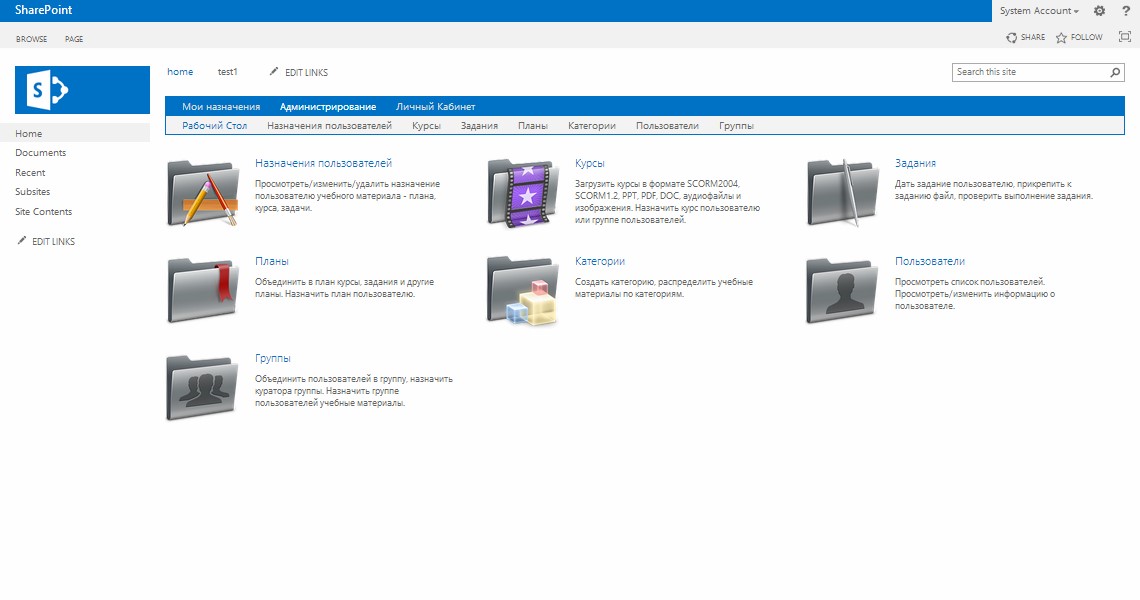Select Категории in the submenu bar

[592, 126]
